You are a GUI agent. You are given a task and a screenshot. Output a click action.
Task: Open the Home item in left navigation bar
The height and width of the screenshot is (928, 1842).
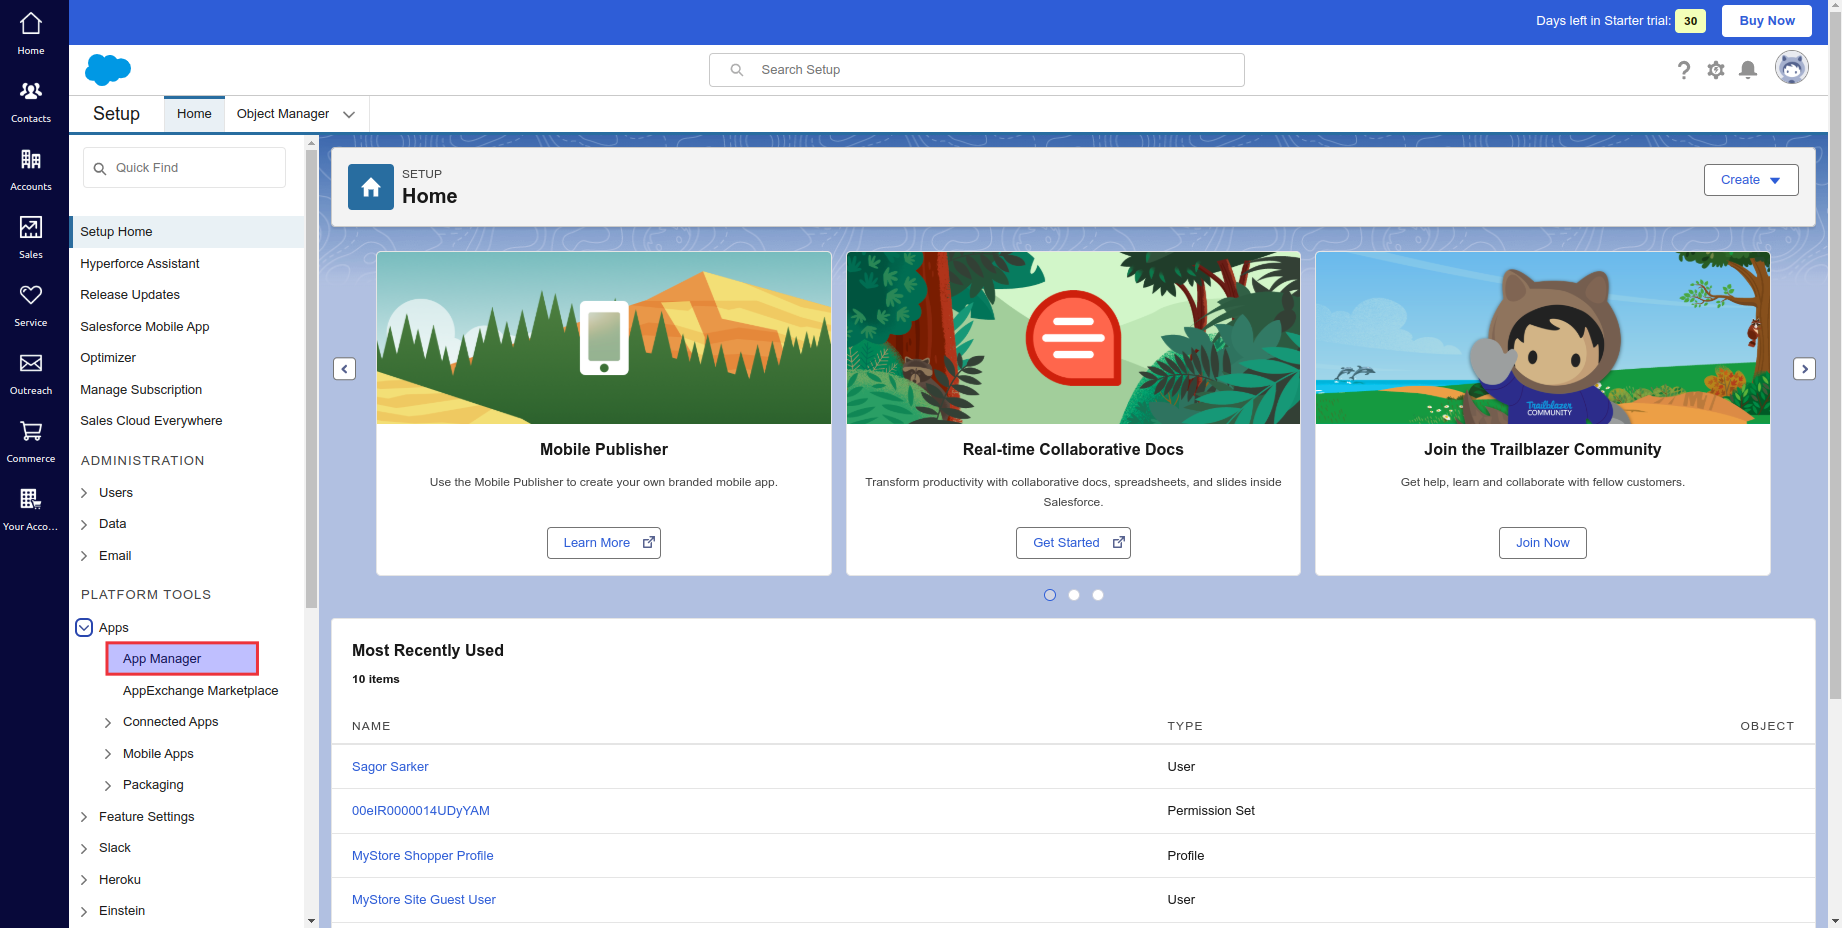click(31, 33)
